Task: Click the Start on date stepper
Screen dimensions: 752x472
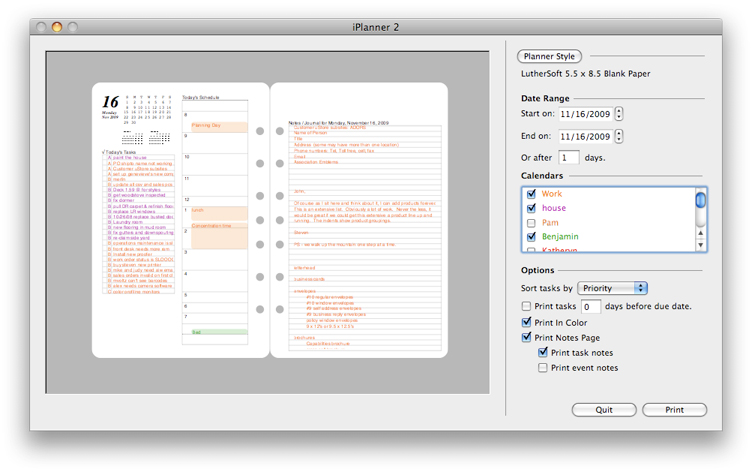Action: click(x=619, y=114)
